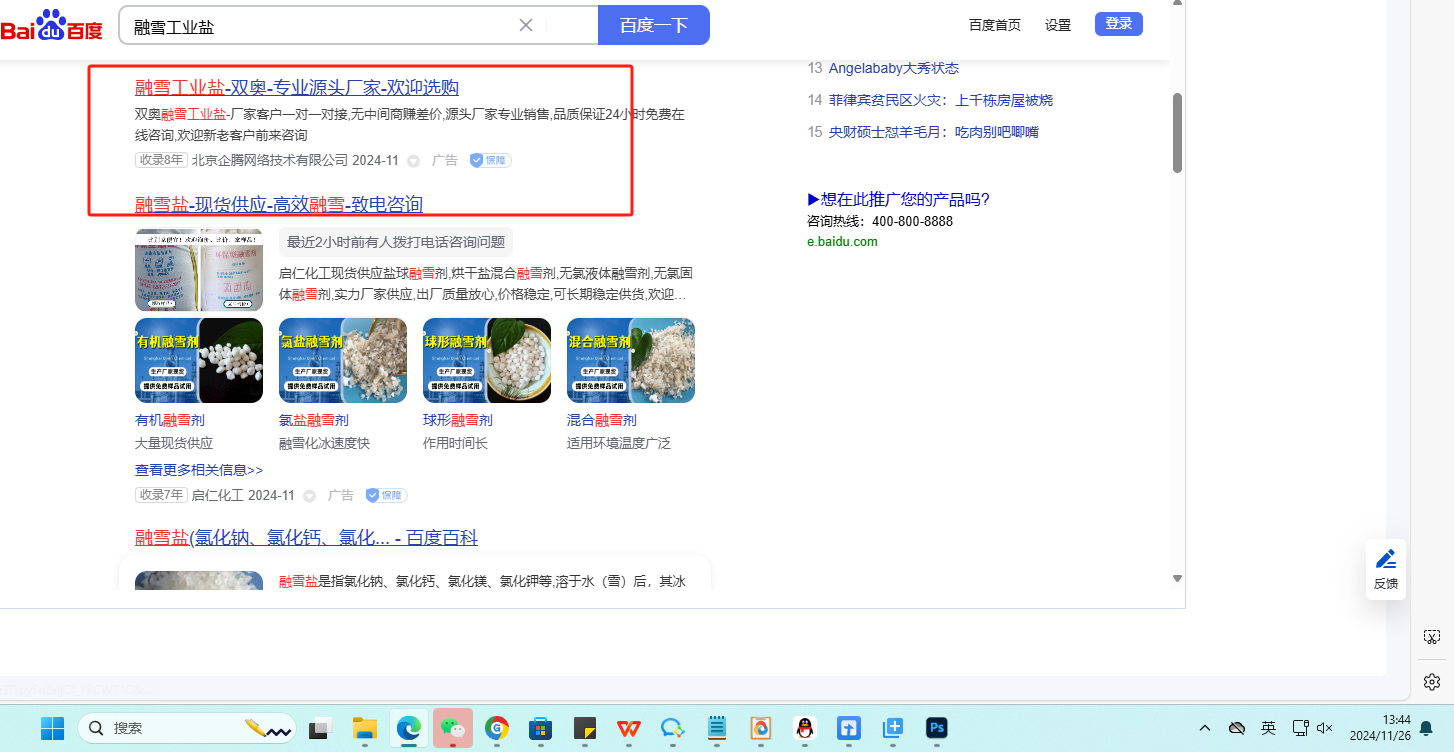Click the 收录7年 badge

(x=161, y=495)
